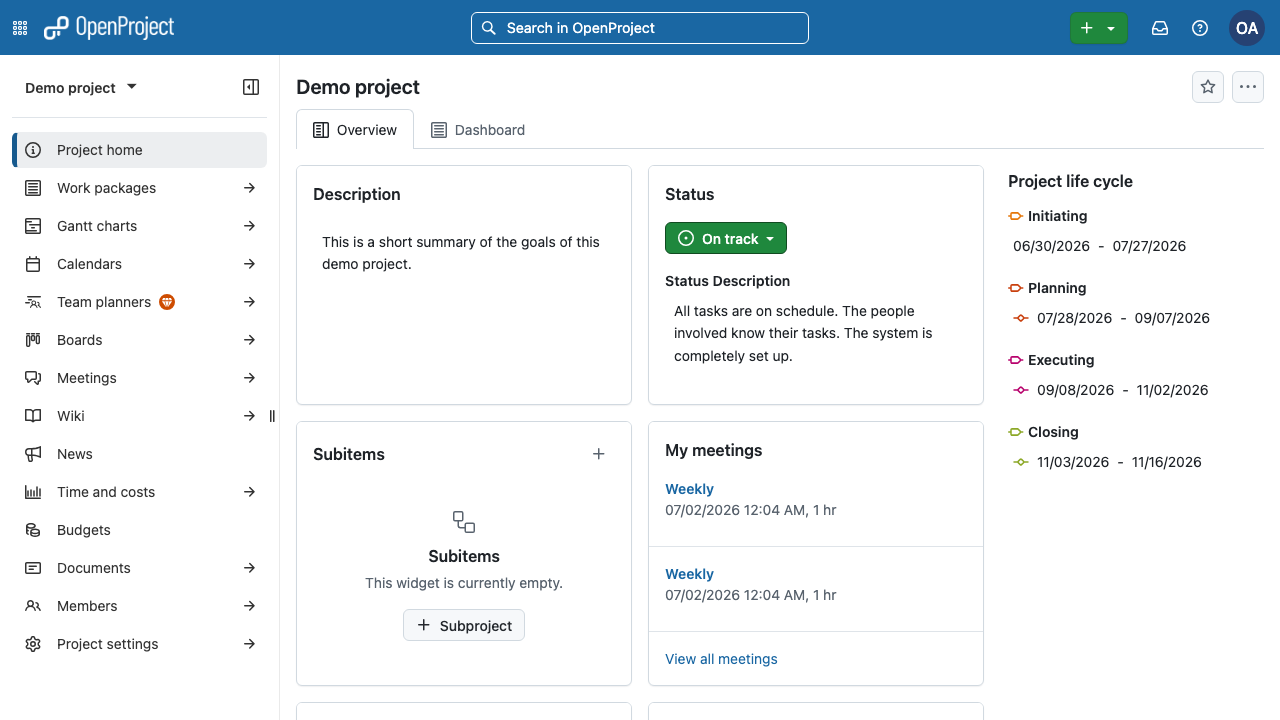Open the three-dots more menu
1280x720 pixels.
pos(1248,87)
